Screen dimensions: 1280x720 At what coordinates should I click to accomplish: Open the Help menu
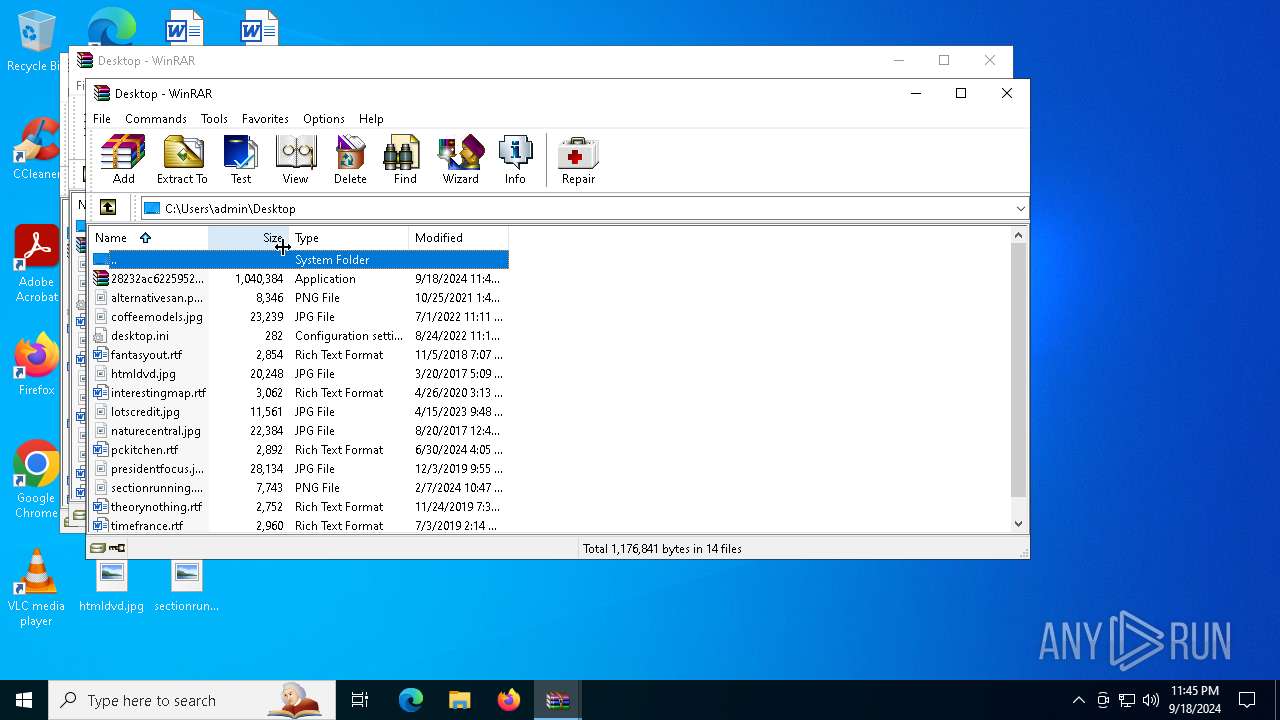click(x=371, y=118)
